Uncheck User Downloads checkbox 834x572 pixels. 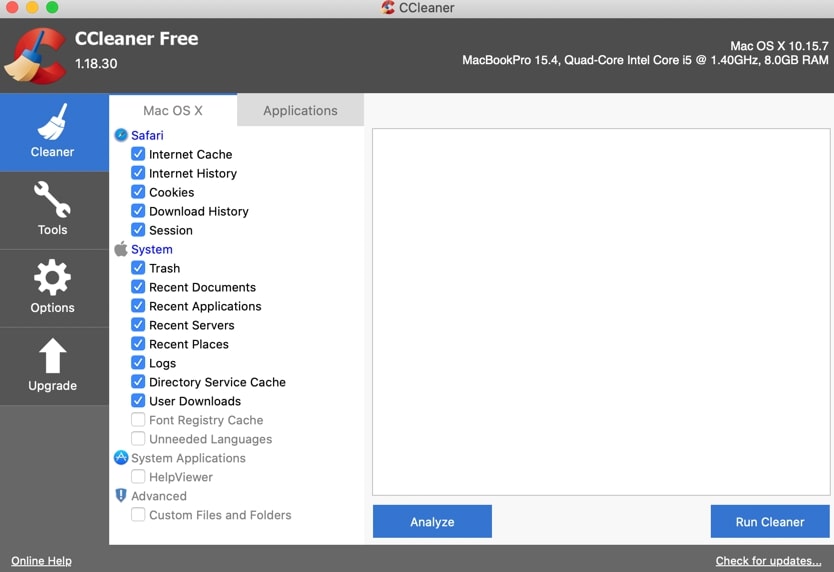click(x=138, y=401)
